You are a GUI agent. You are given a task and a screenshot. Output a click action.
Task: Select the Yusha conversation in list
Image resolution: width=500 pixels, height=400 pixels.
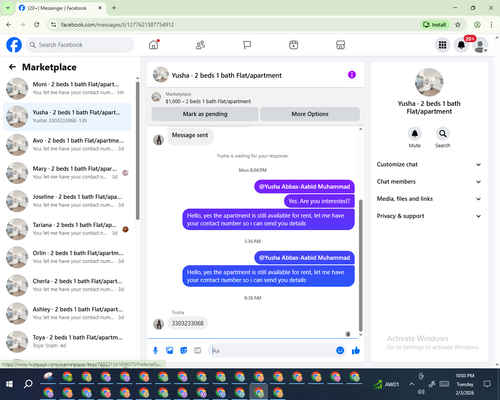tap(67, 117)
